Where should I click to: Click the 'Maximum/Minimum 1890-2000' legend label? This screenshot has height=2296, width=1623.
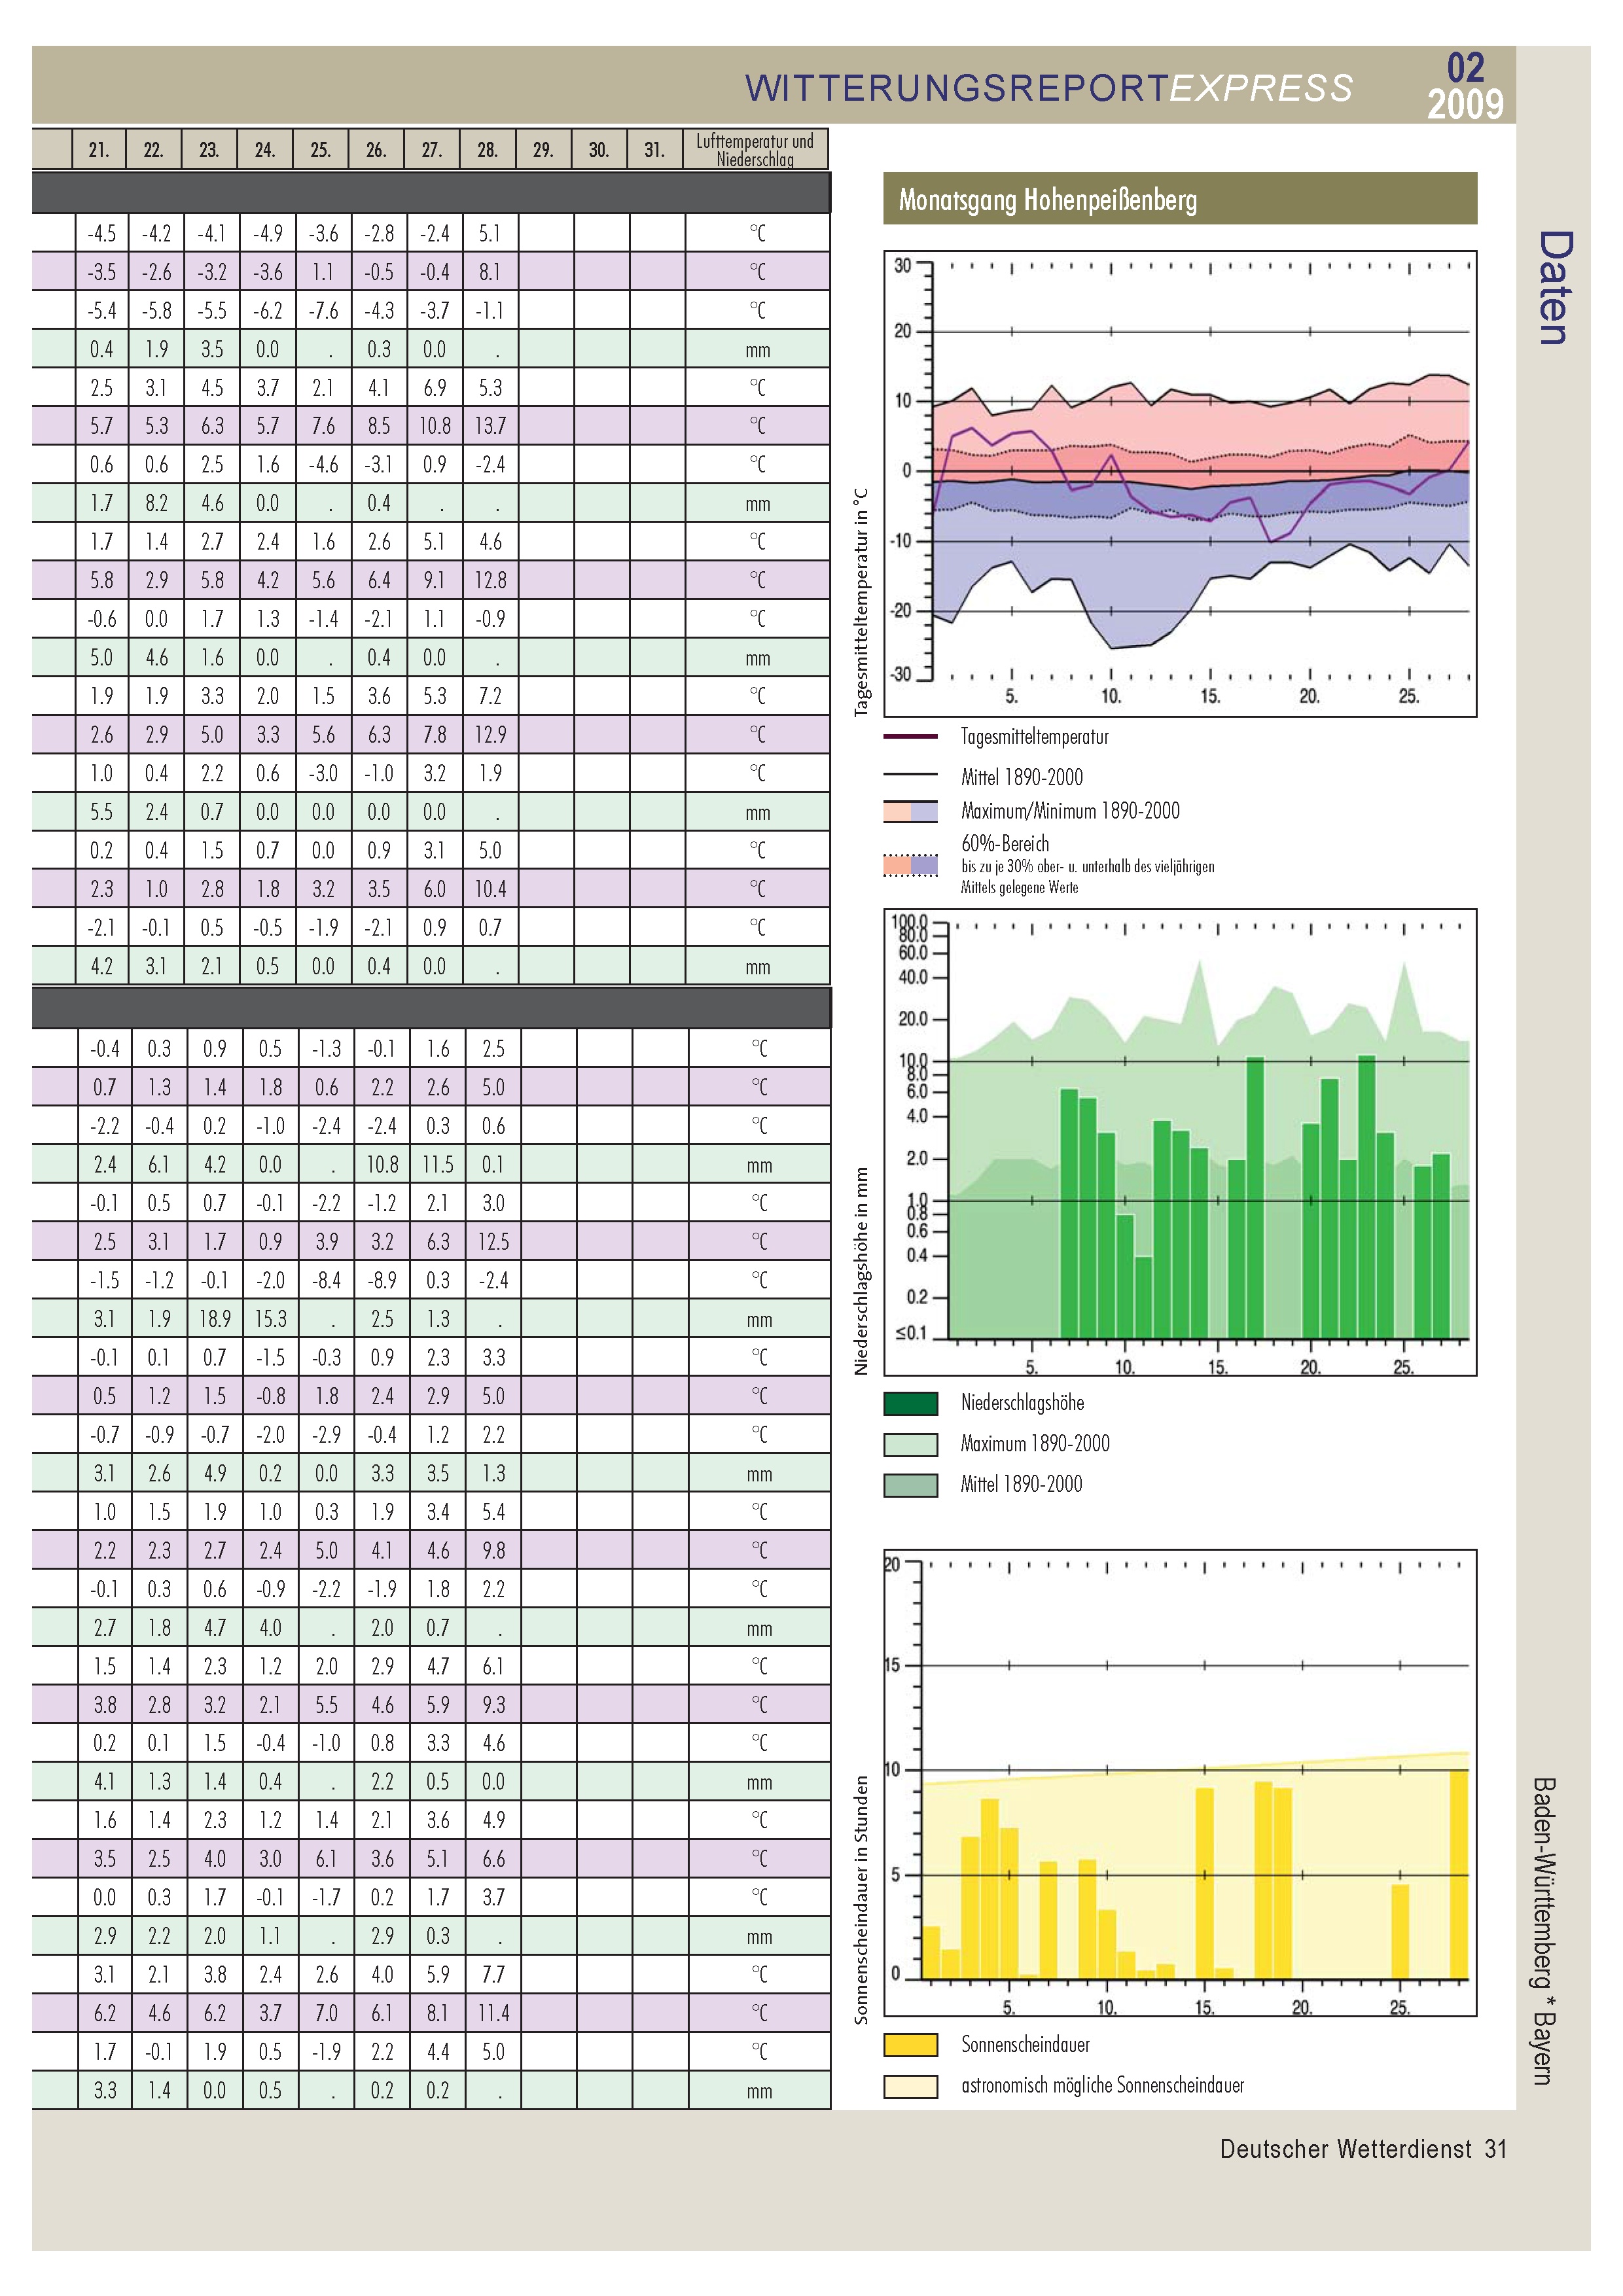tap(1070, 811)
